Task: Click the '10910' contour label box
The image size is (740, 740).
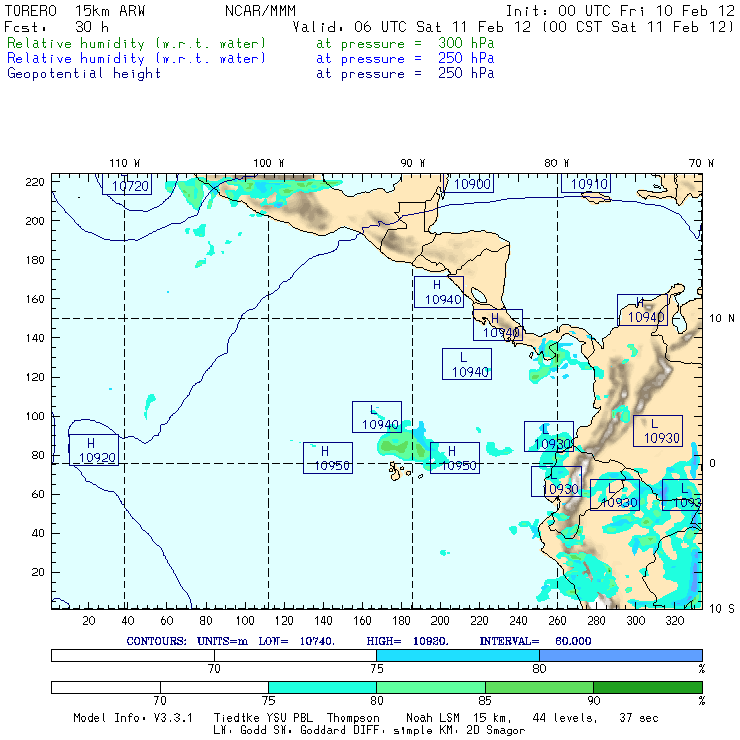Action: click(x=586, y=183)
